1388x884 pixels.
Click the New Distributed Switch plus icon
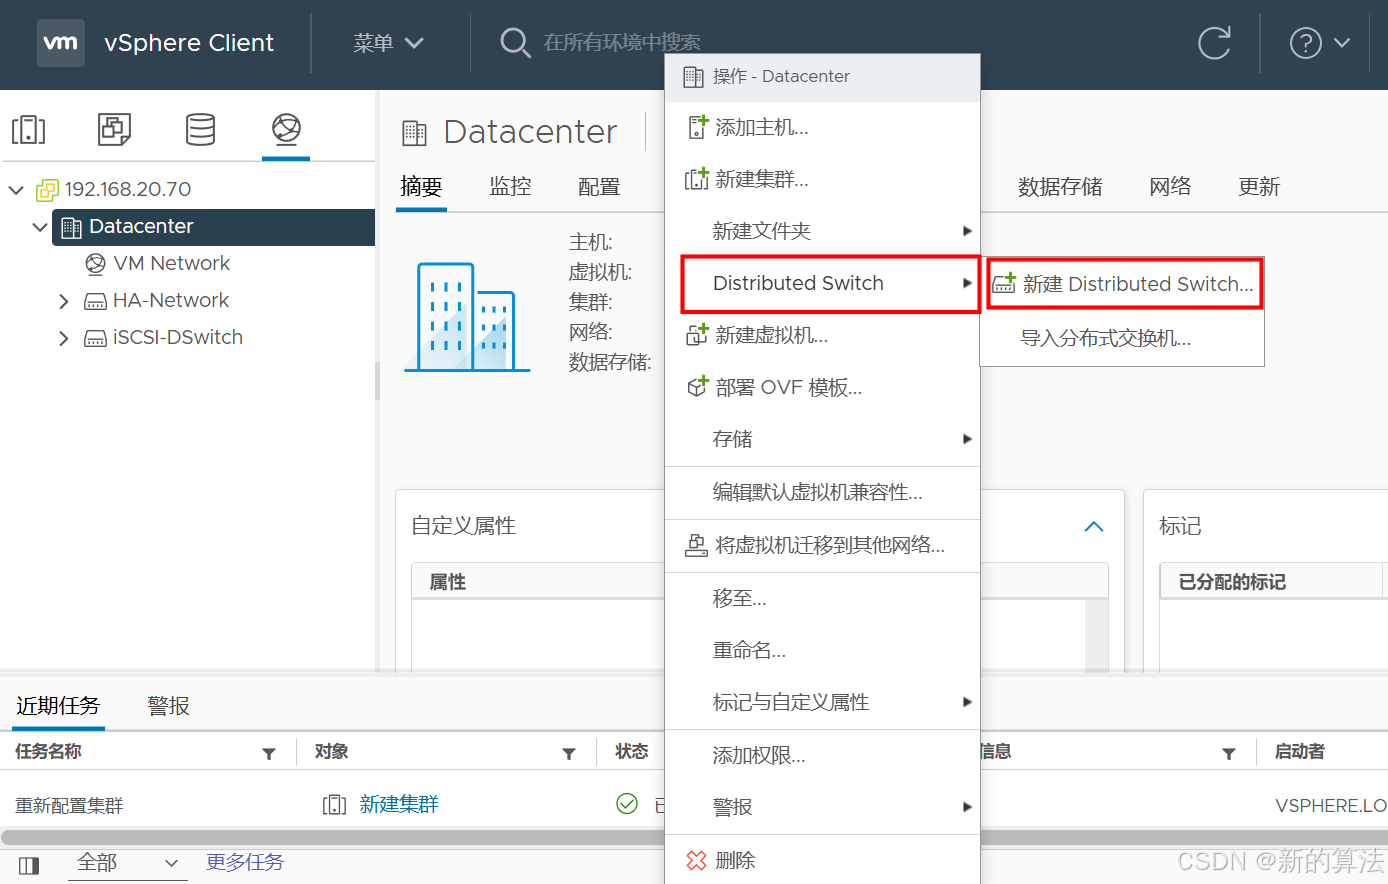click(x=1003, y=284)
